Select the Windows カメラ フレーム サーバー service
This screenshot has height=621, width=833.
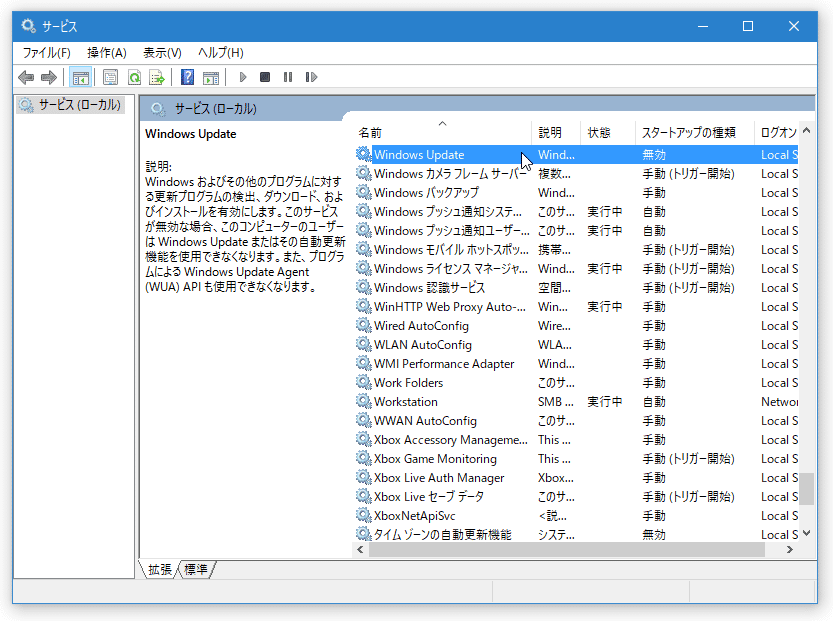(576, 174)
